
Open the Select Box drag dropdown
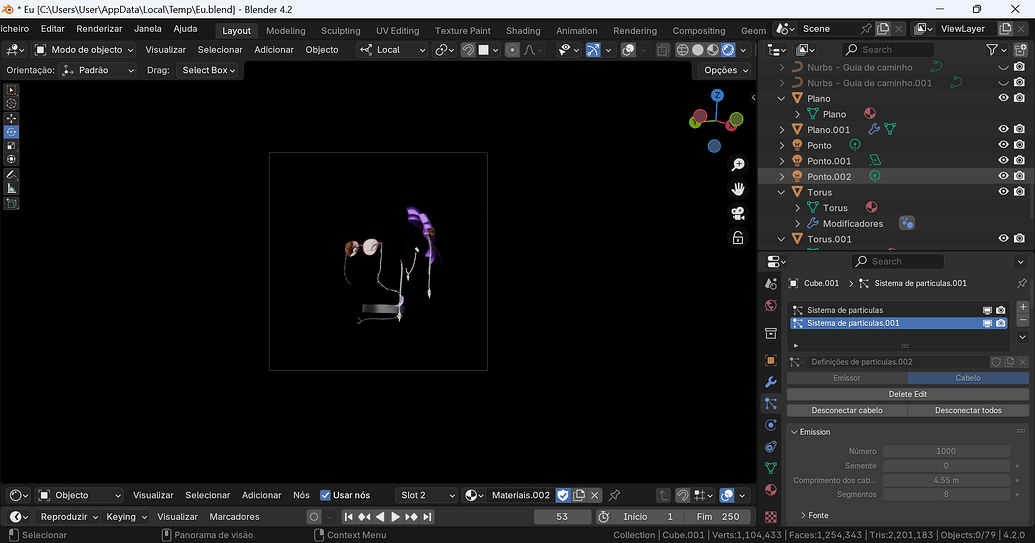209,70
